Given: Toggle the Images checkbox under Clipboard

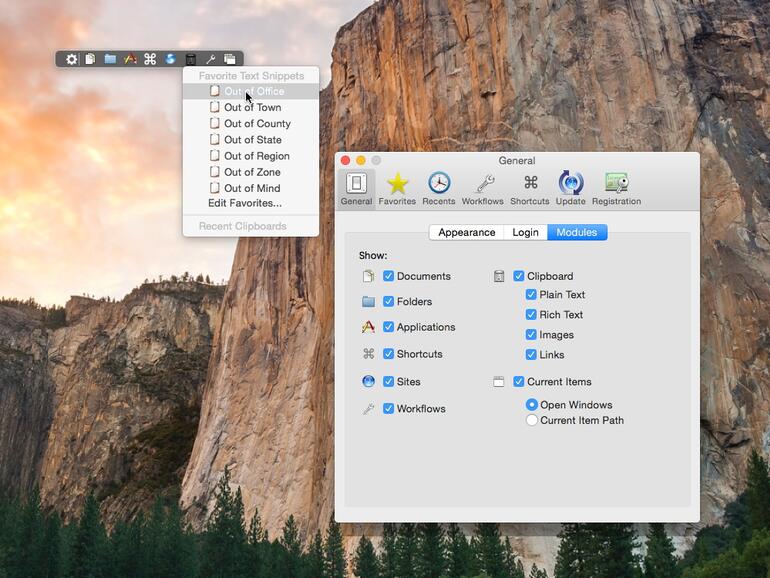Looking at the screenshot, I should tap(531, 335).
